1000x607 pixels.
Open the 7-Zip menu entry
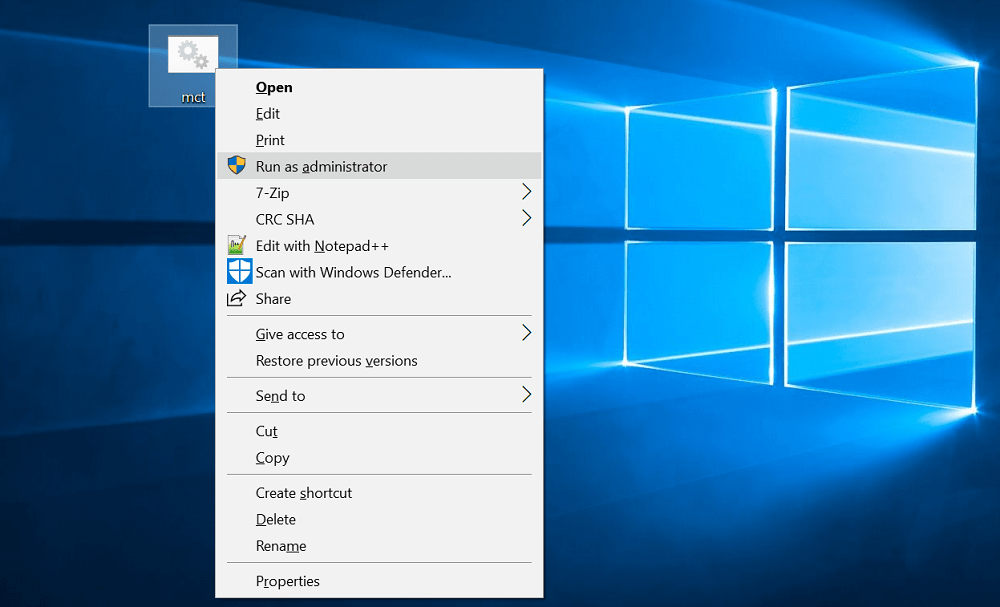(x=379, y=193)
